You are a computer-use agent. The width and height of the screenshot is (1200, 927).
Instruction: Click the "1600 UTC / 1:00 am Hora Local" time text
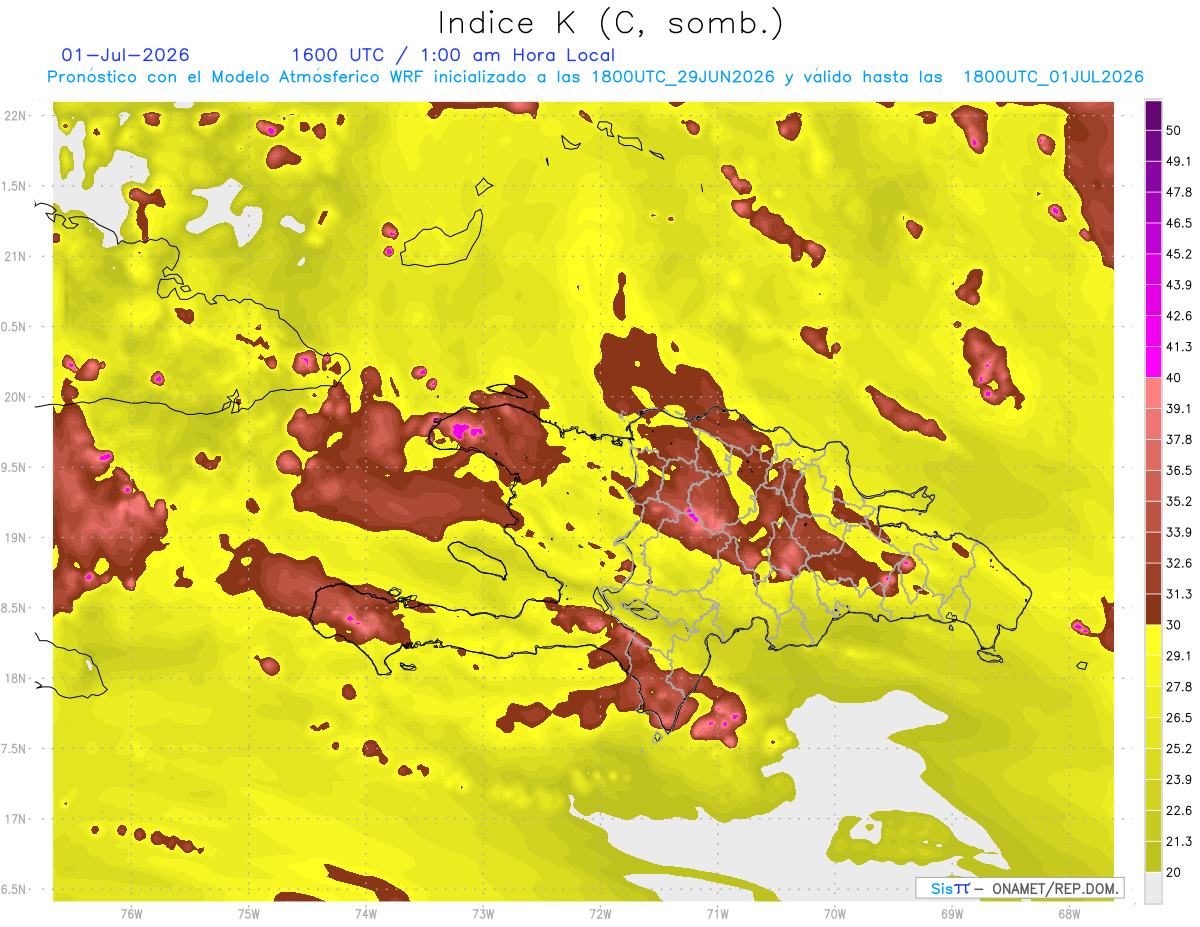tap(453, 55)
